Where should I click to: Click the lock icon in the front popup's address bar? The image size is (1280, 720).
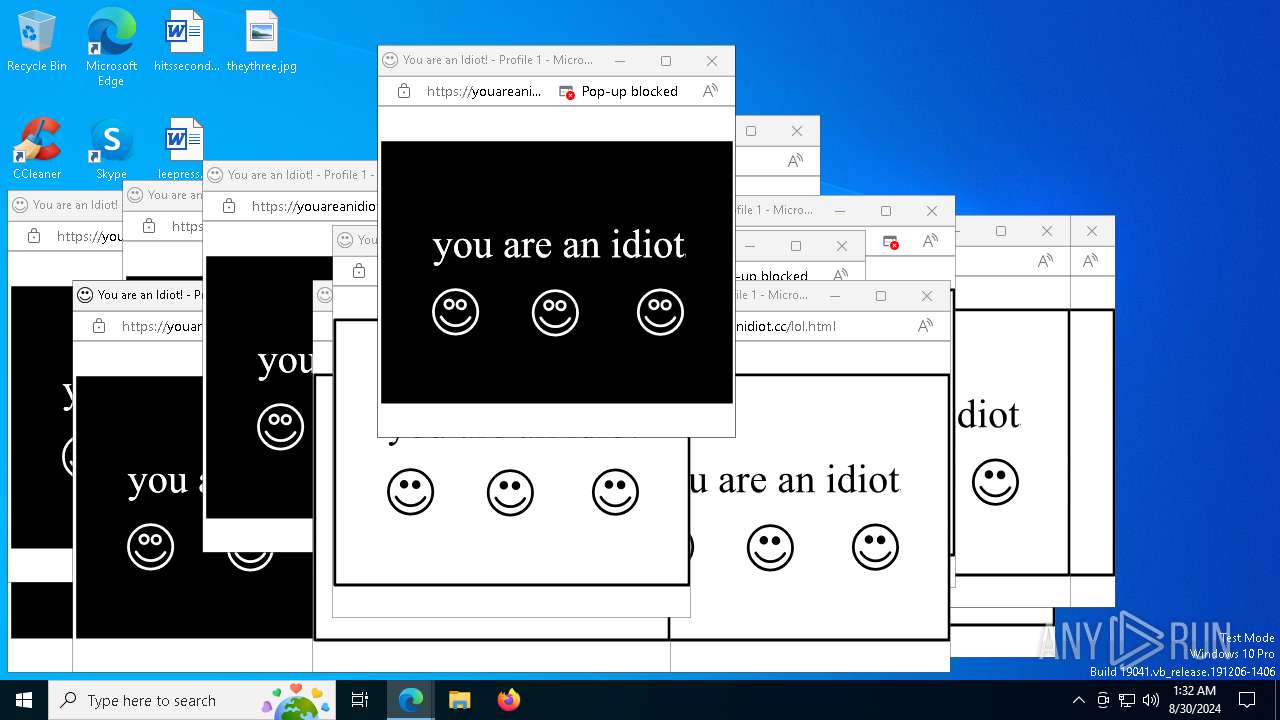coord(404,91)
